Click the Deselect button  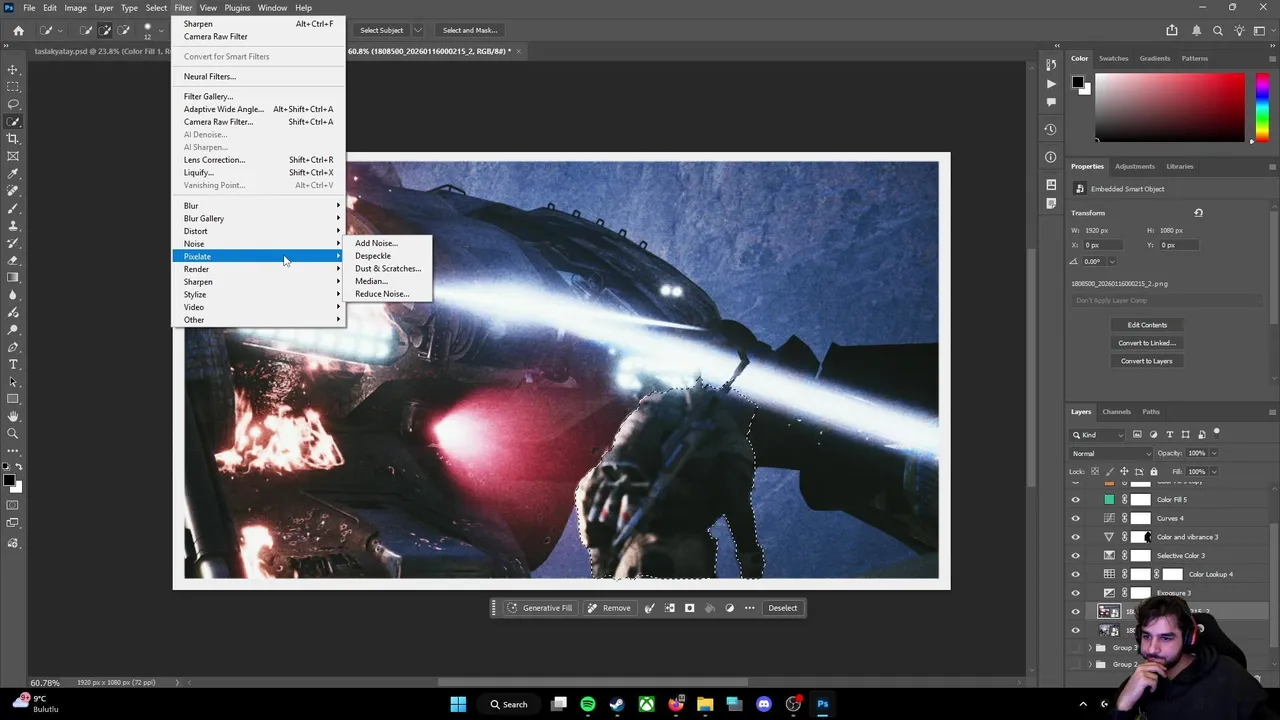tap(783, 608)
